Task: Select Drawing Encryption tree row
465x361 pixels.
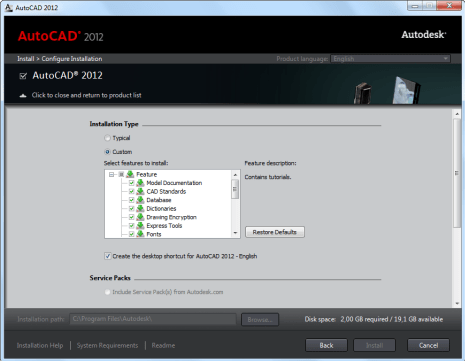Action: [x=172, y=217]
